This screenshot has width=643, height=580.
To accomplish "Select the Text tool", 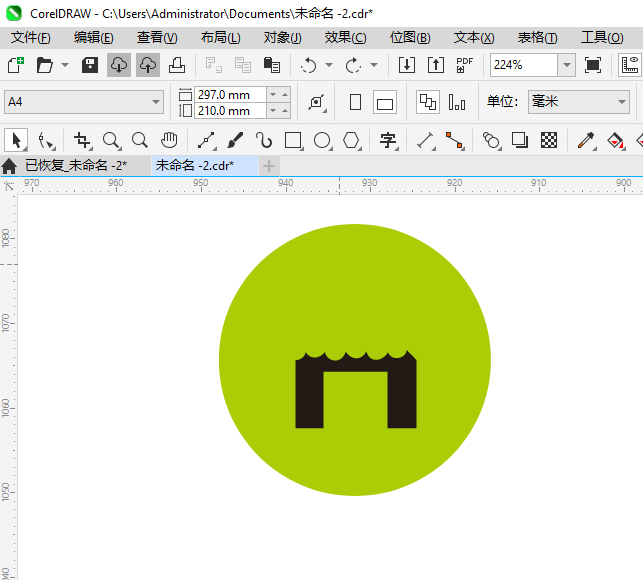I will pyautogui.click(x=388, y=140).
